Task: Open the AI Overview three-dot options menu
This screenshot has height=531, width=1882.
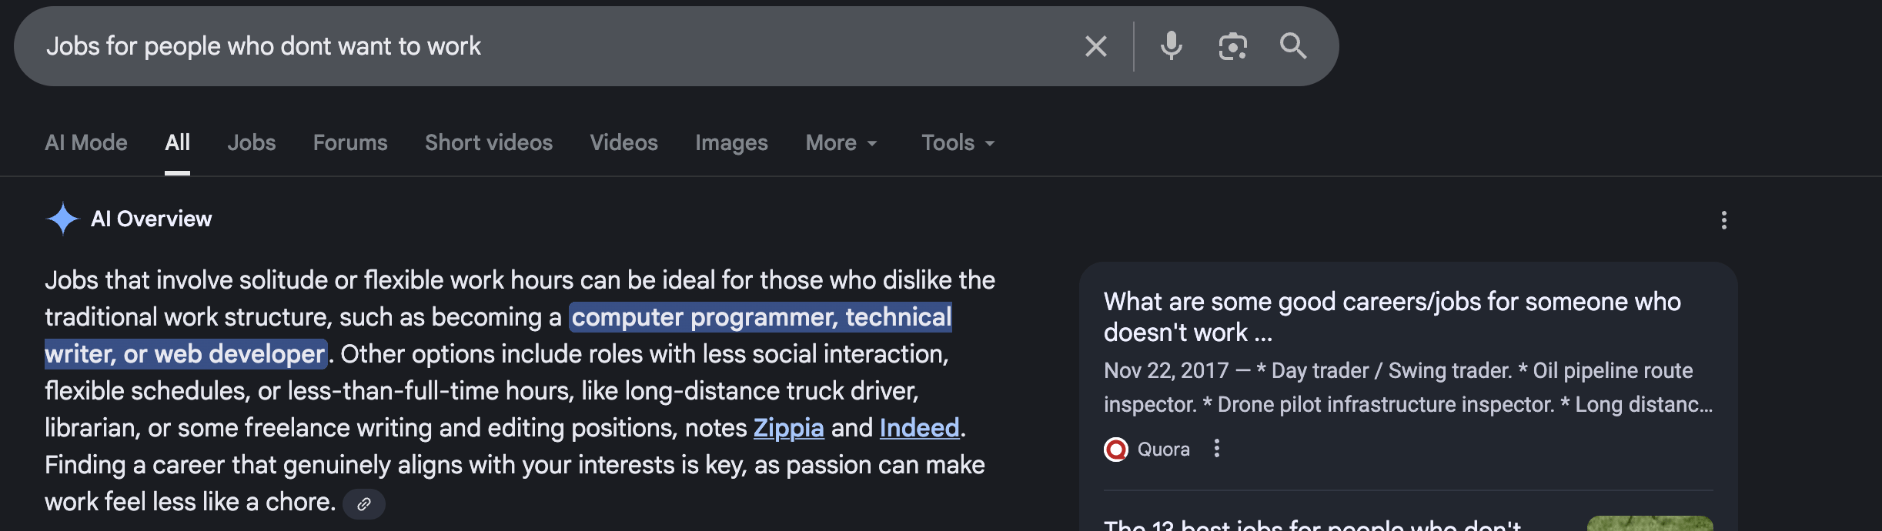Action: [1724, 220]
